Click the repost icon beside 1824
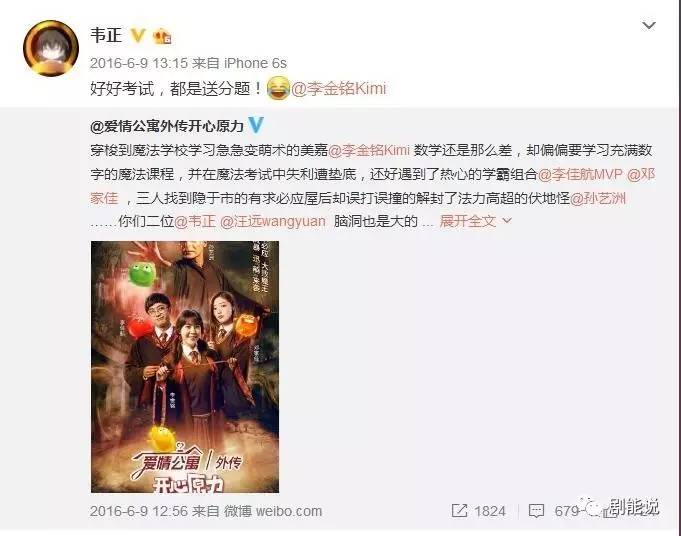The height and width of the screenshot is (536, 681). click(x=459, y=511)
